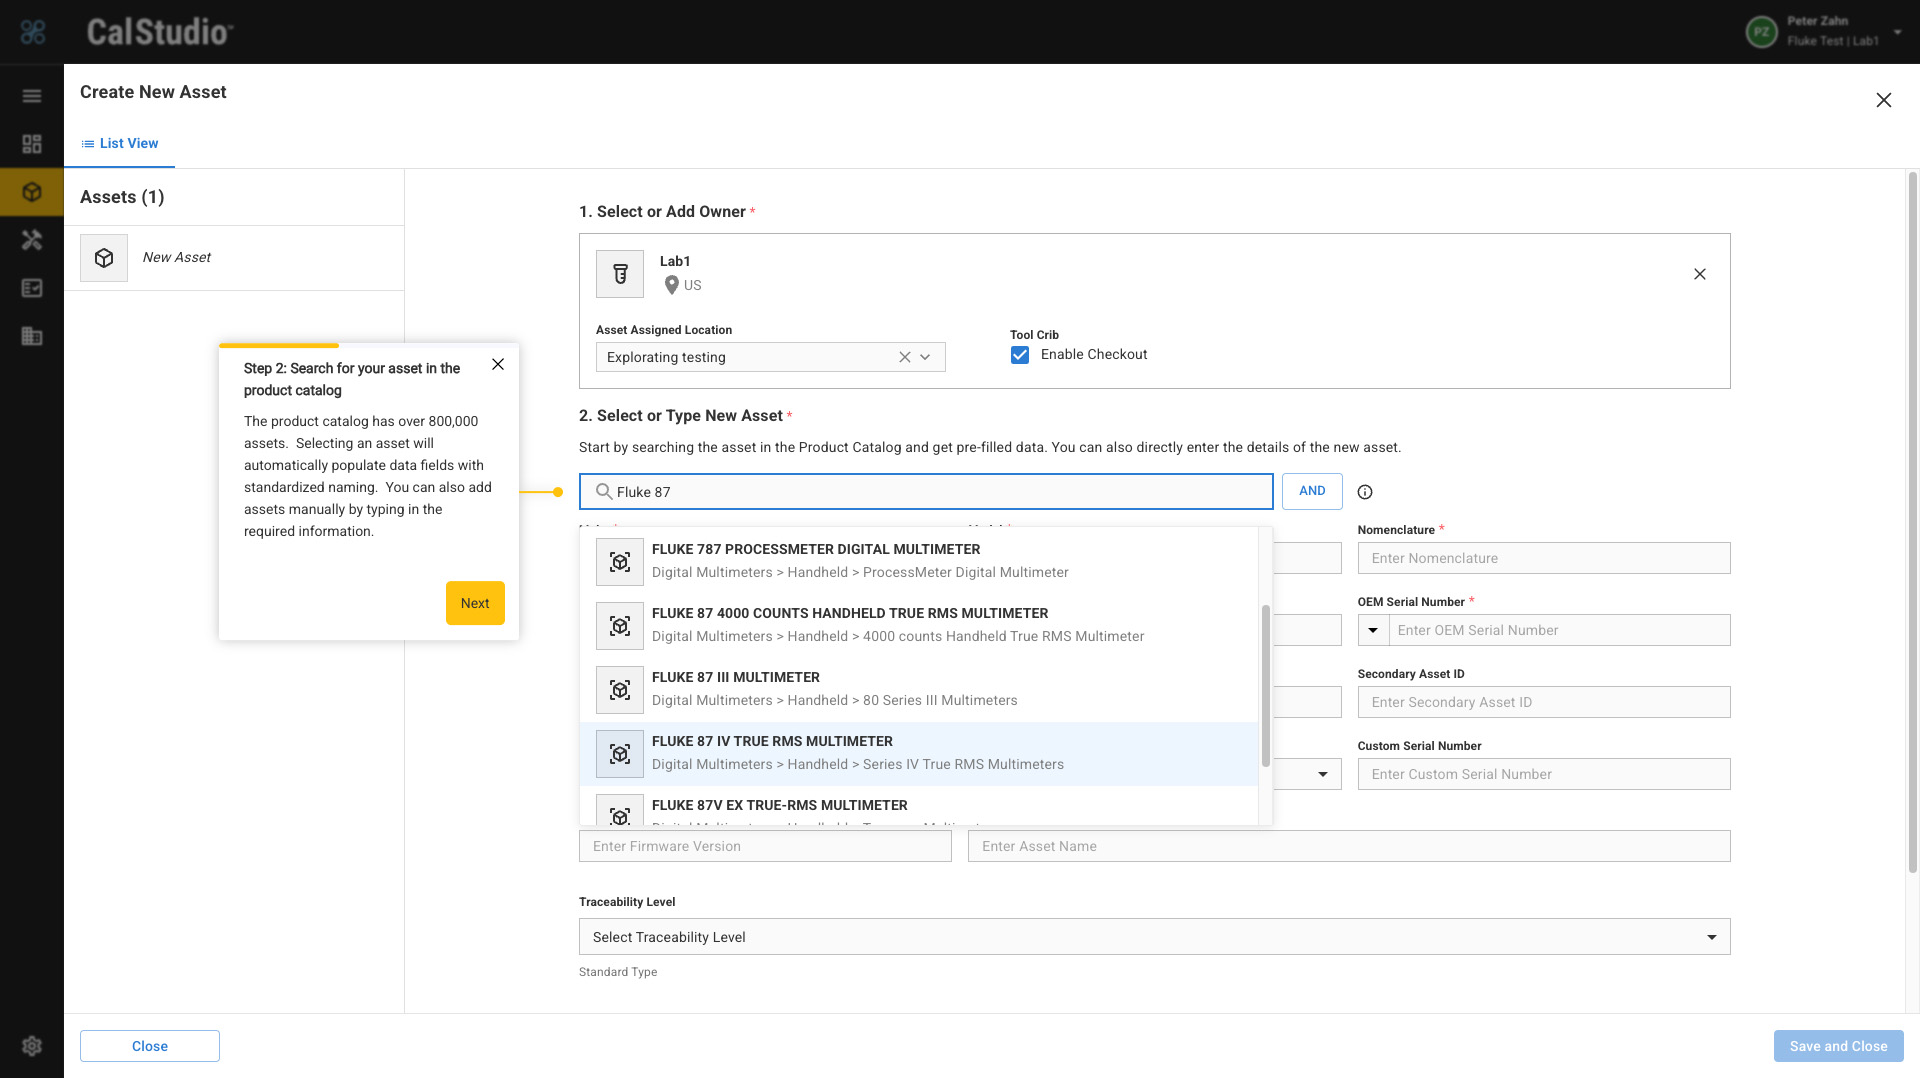Clear the Explorating testing location value
Screen dimensions: 1920x1078
904,357
